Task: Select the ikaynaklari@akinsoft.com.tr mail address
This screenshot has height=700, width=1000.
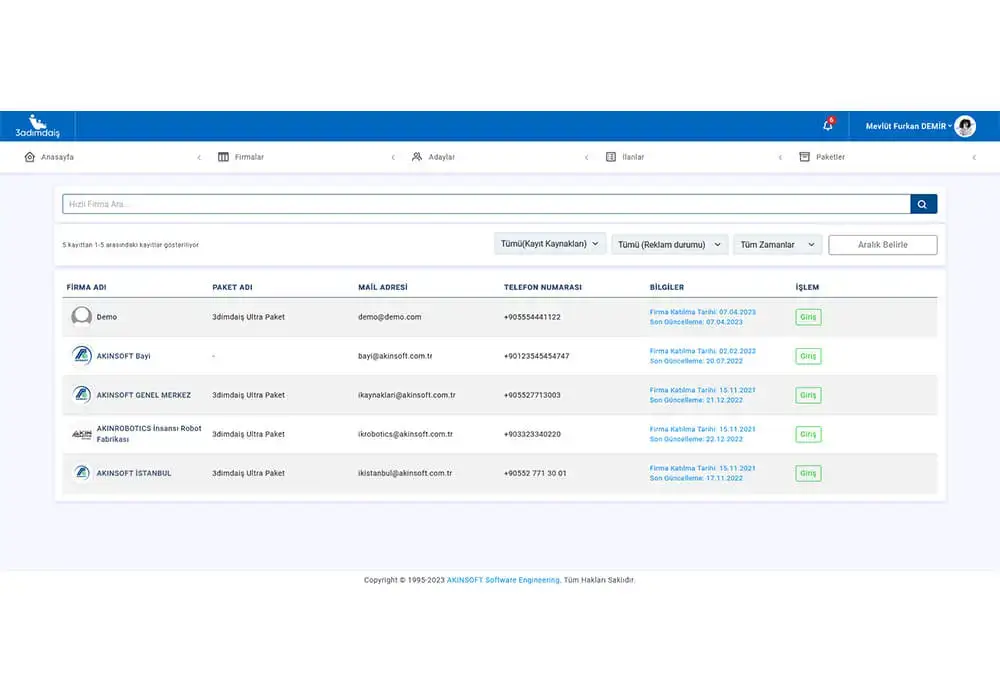Action: click(407, 395)
